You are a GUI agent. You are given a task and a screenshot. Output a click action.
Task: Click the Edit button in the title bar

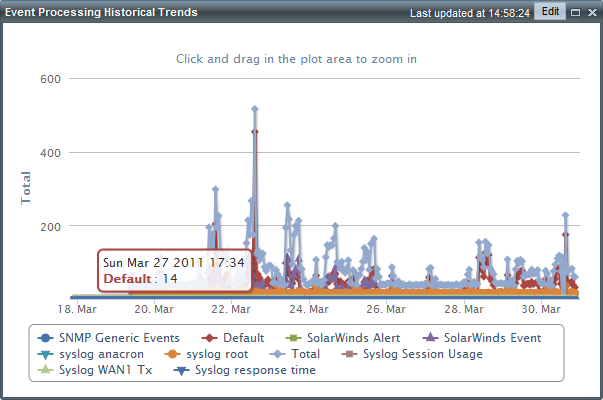[x=550, y=12]
